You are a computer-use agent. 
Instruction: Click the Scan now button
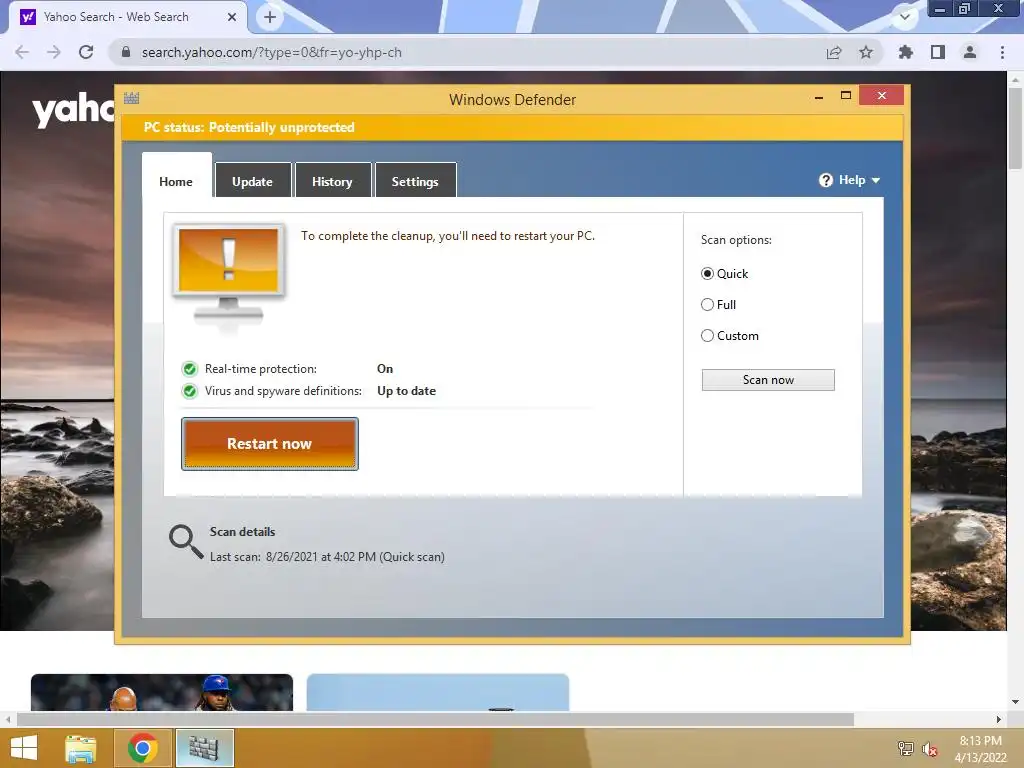(x=768, y=380)
